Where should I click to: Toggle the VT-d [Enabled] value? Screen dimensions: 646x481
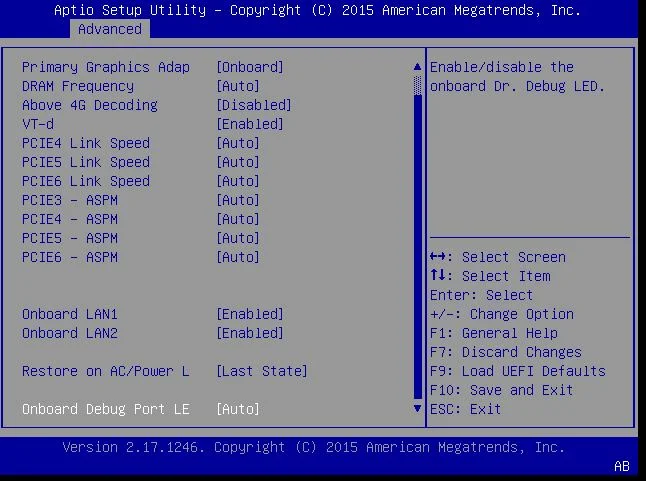click(250, 124)
